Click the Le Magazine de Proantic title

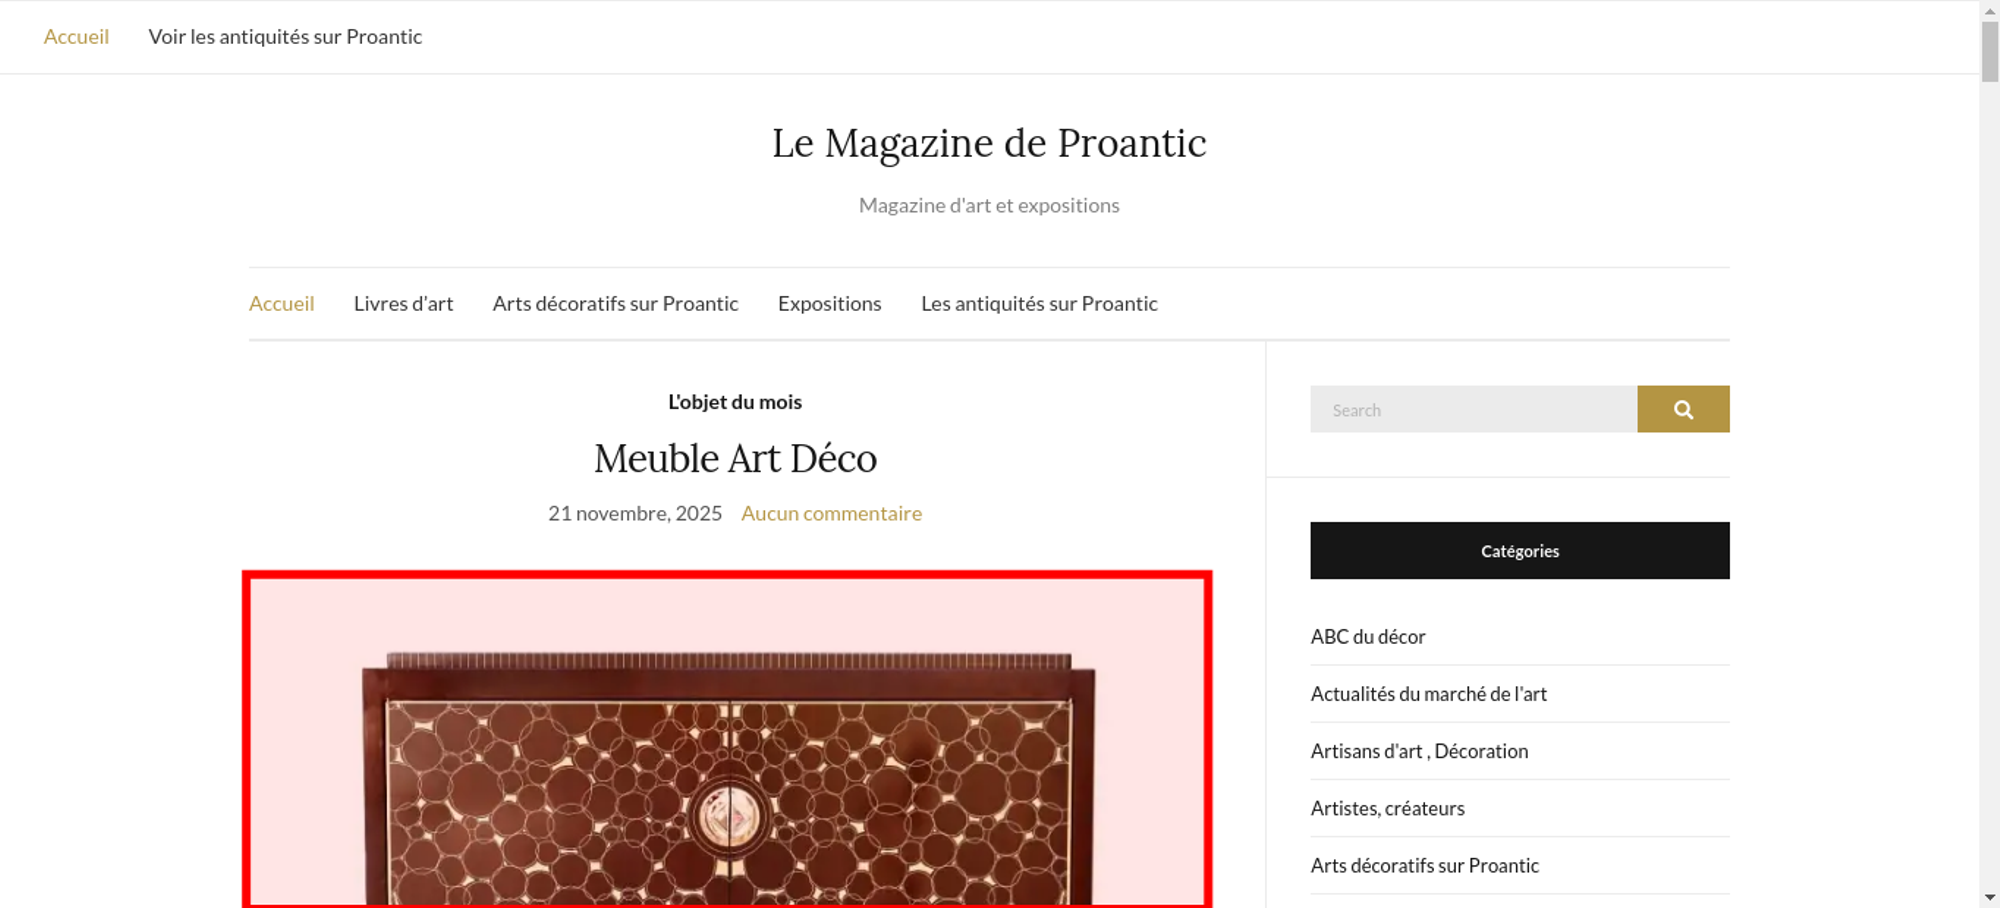pos(989,143)
